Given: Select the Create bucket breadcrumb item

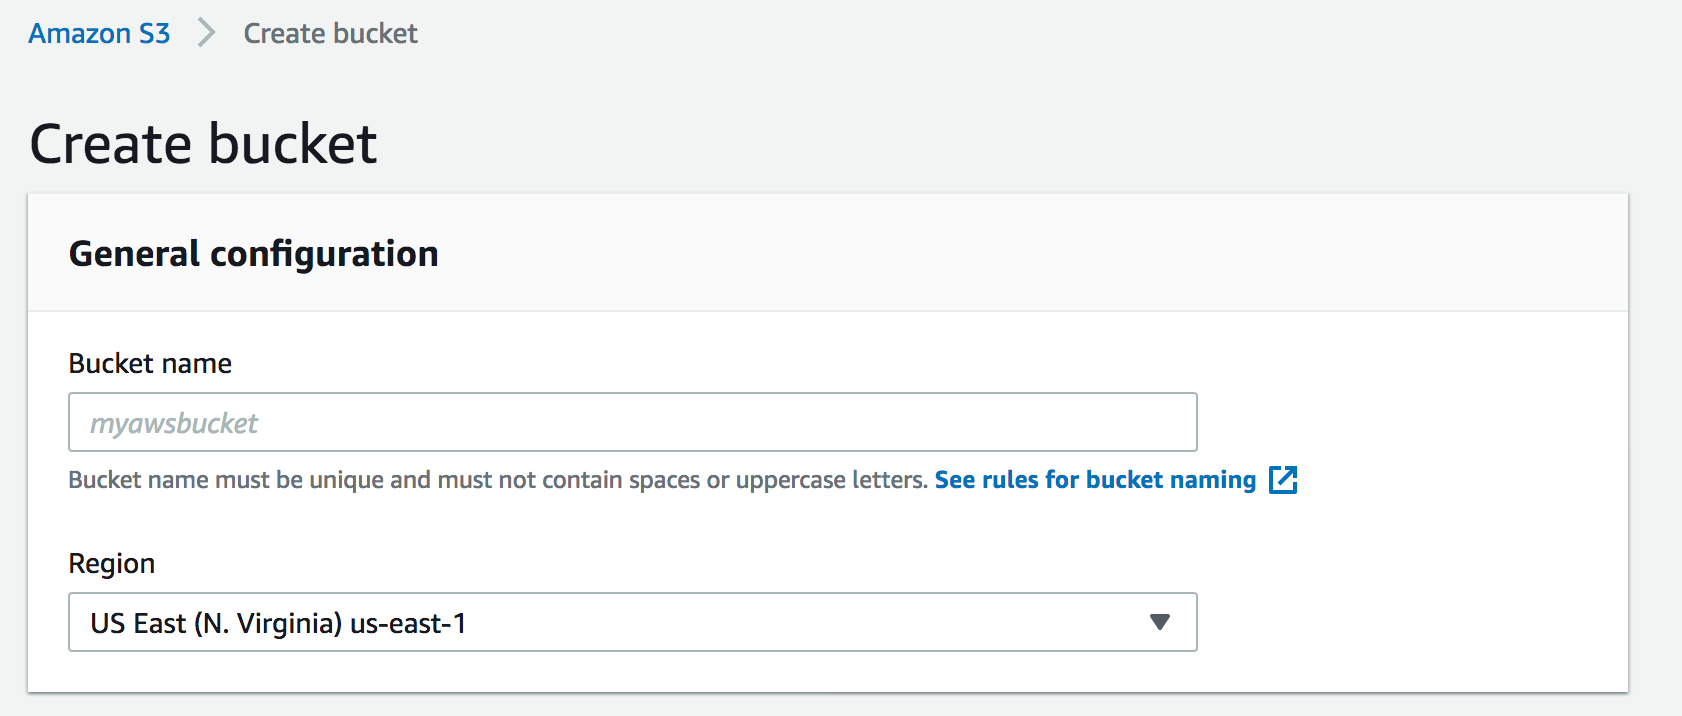Looking at the screenshot, I should coord(330,33).
